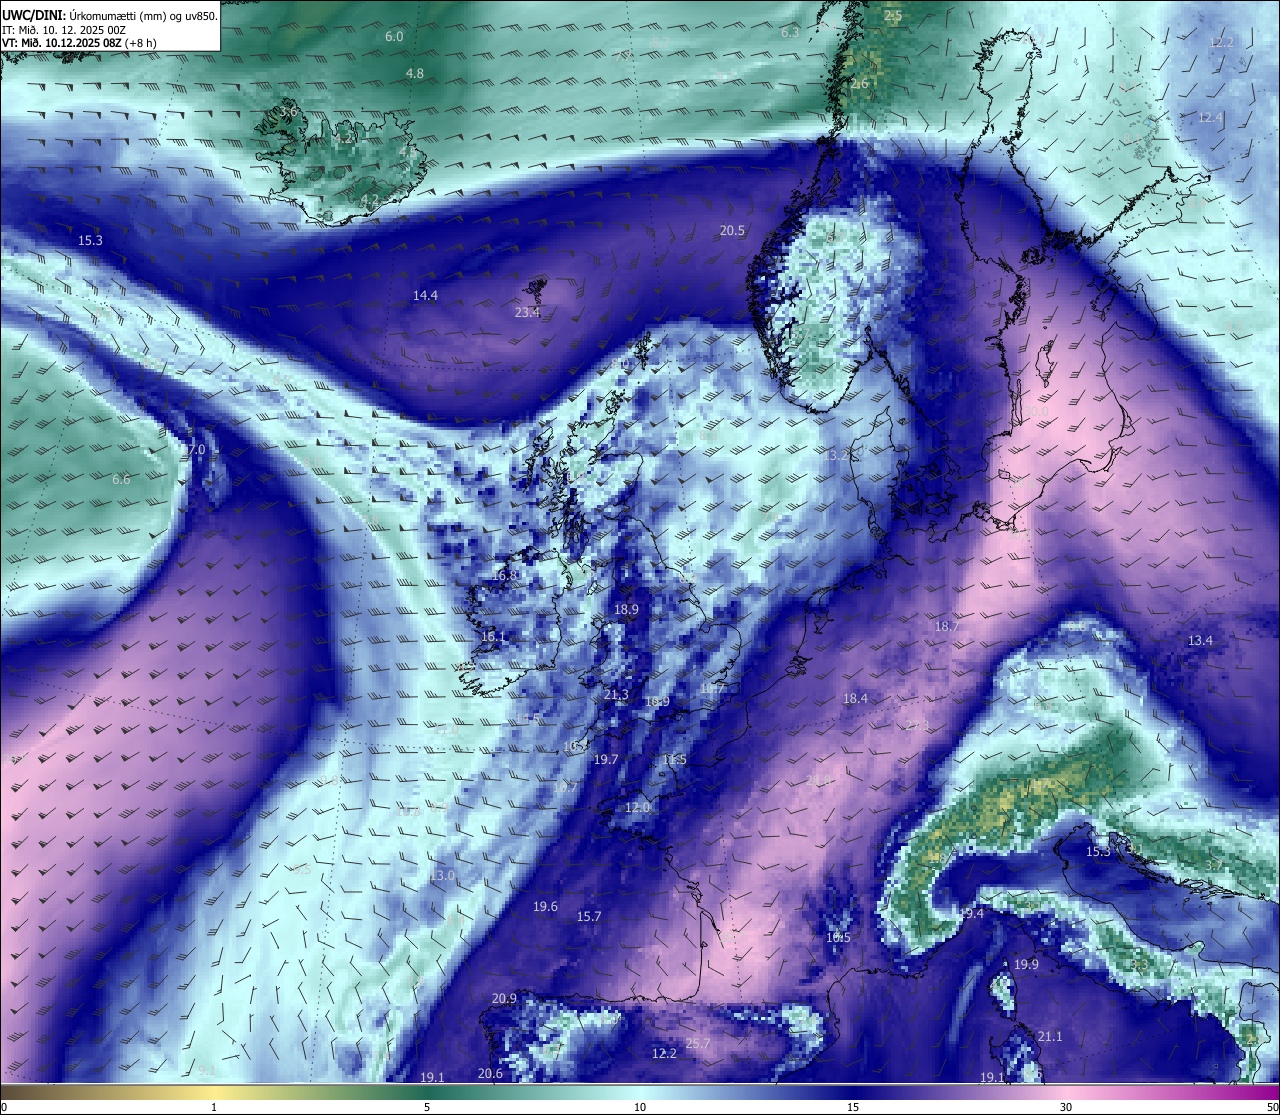Click the map value 18.7
Image resolution: width=1280 pixels, height=1115 pixels.
(946, 627)
